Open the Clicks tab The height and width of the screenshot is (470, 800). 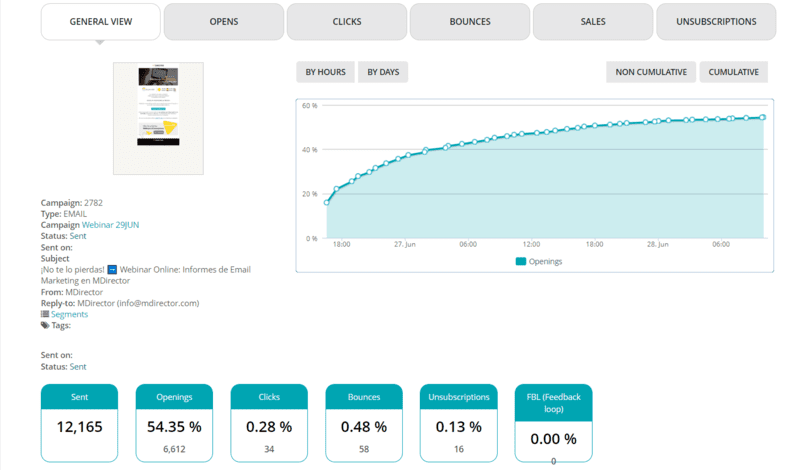coord(347,21)
